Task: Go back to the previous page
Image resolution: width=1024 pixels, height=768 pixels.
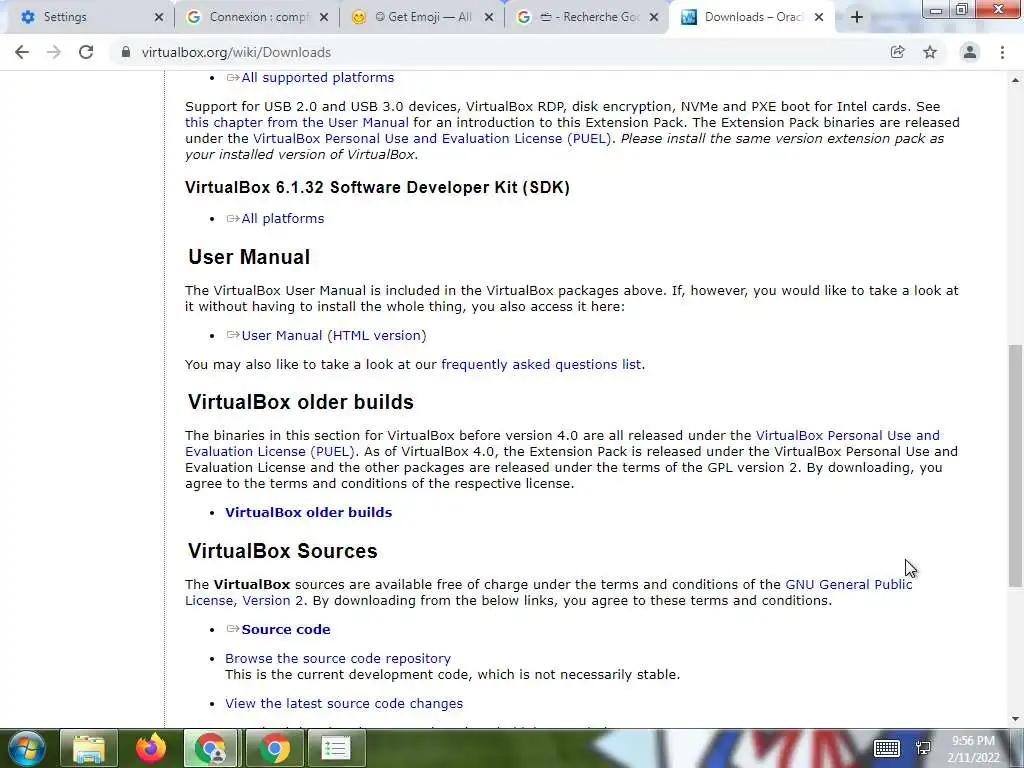Action: 22,52
